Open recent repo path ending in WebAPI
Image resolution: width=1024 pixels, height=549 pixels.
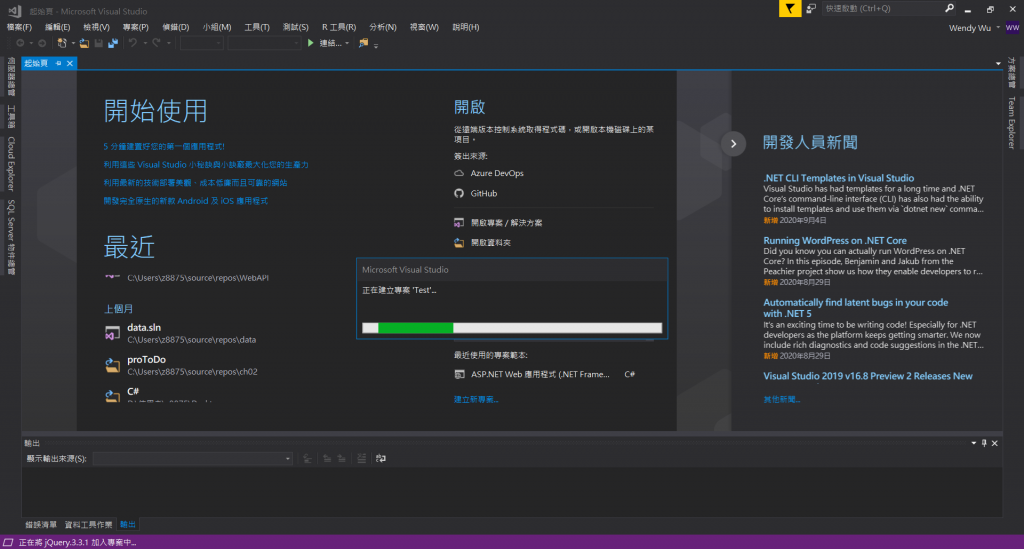click(198, 277)
